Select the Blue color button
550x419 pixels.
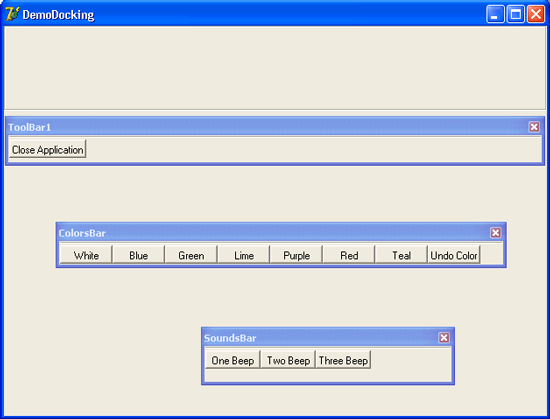pyautogui.click(x=139, y=255)
